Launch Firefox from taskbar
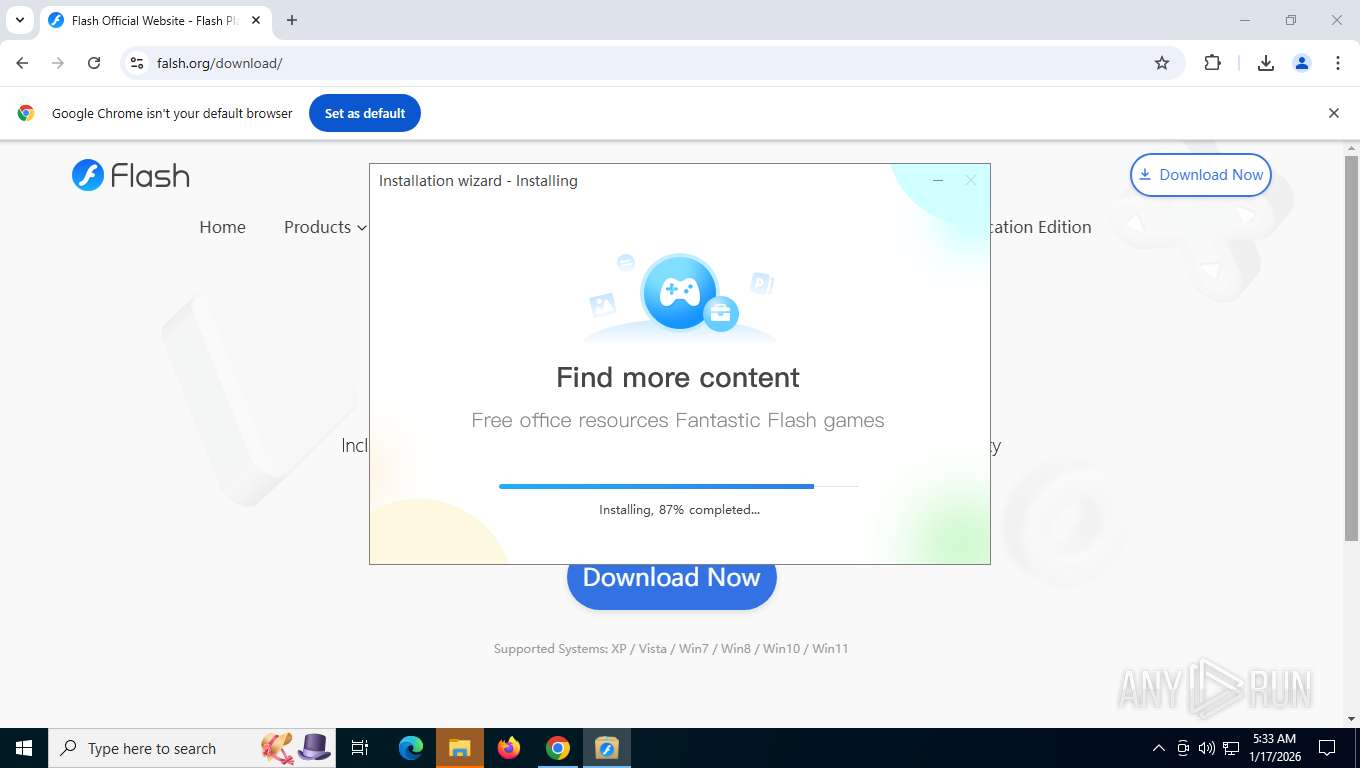Image resolution: width=1360 pixels, height=768 pixels. 509,748
